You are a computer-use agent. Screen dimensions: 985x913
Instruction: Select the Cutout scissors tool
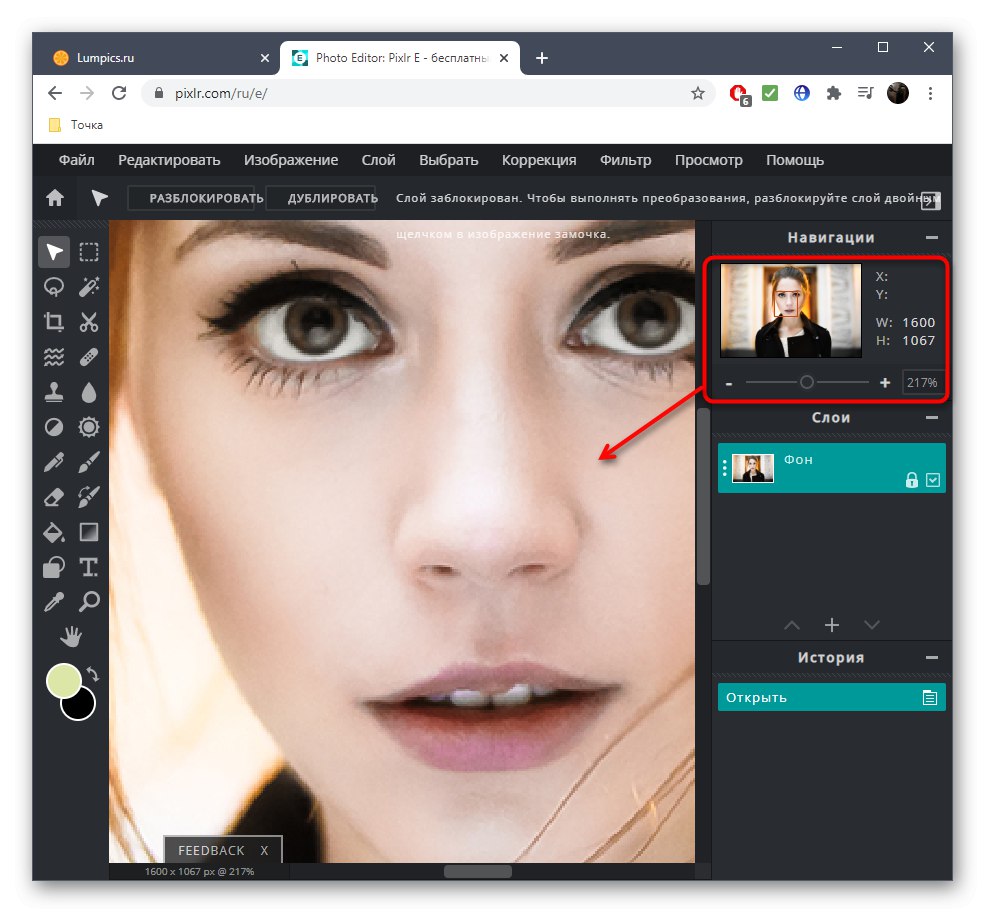[x=89, y=322]
